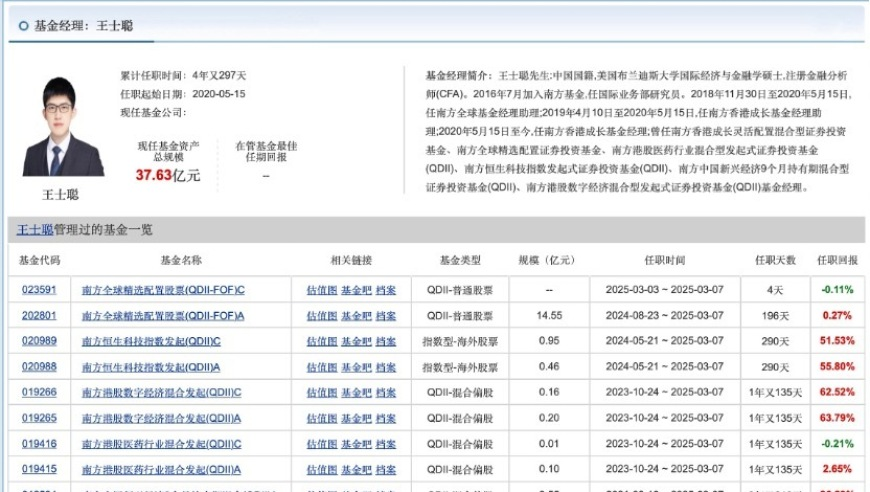870x492 pixels.
Task: Open fund code 020989
Action: click(x=39, y=341)
